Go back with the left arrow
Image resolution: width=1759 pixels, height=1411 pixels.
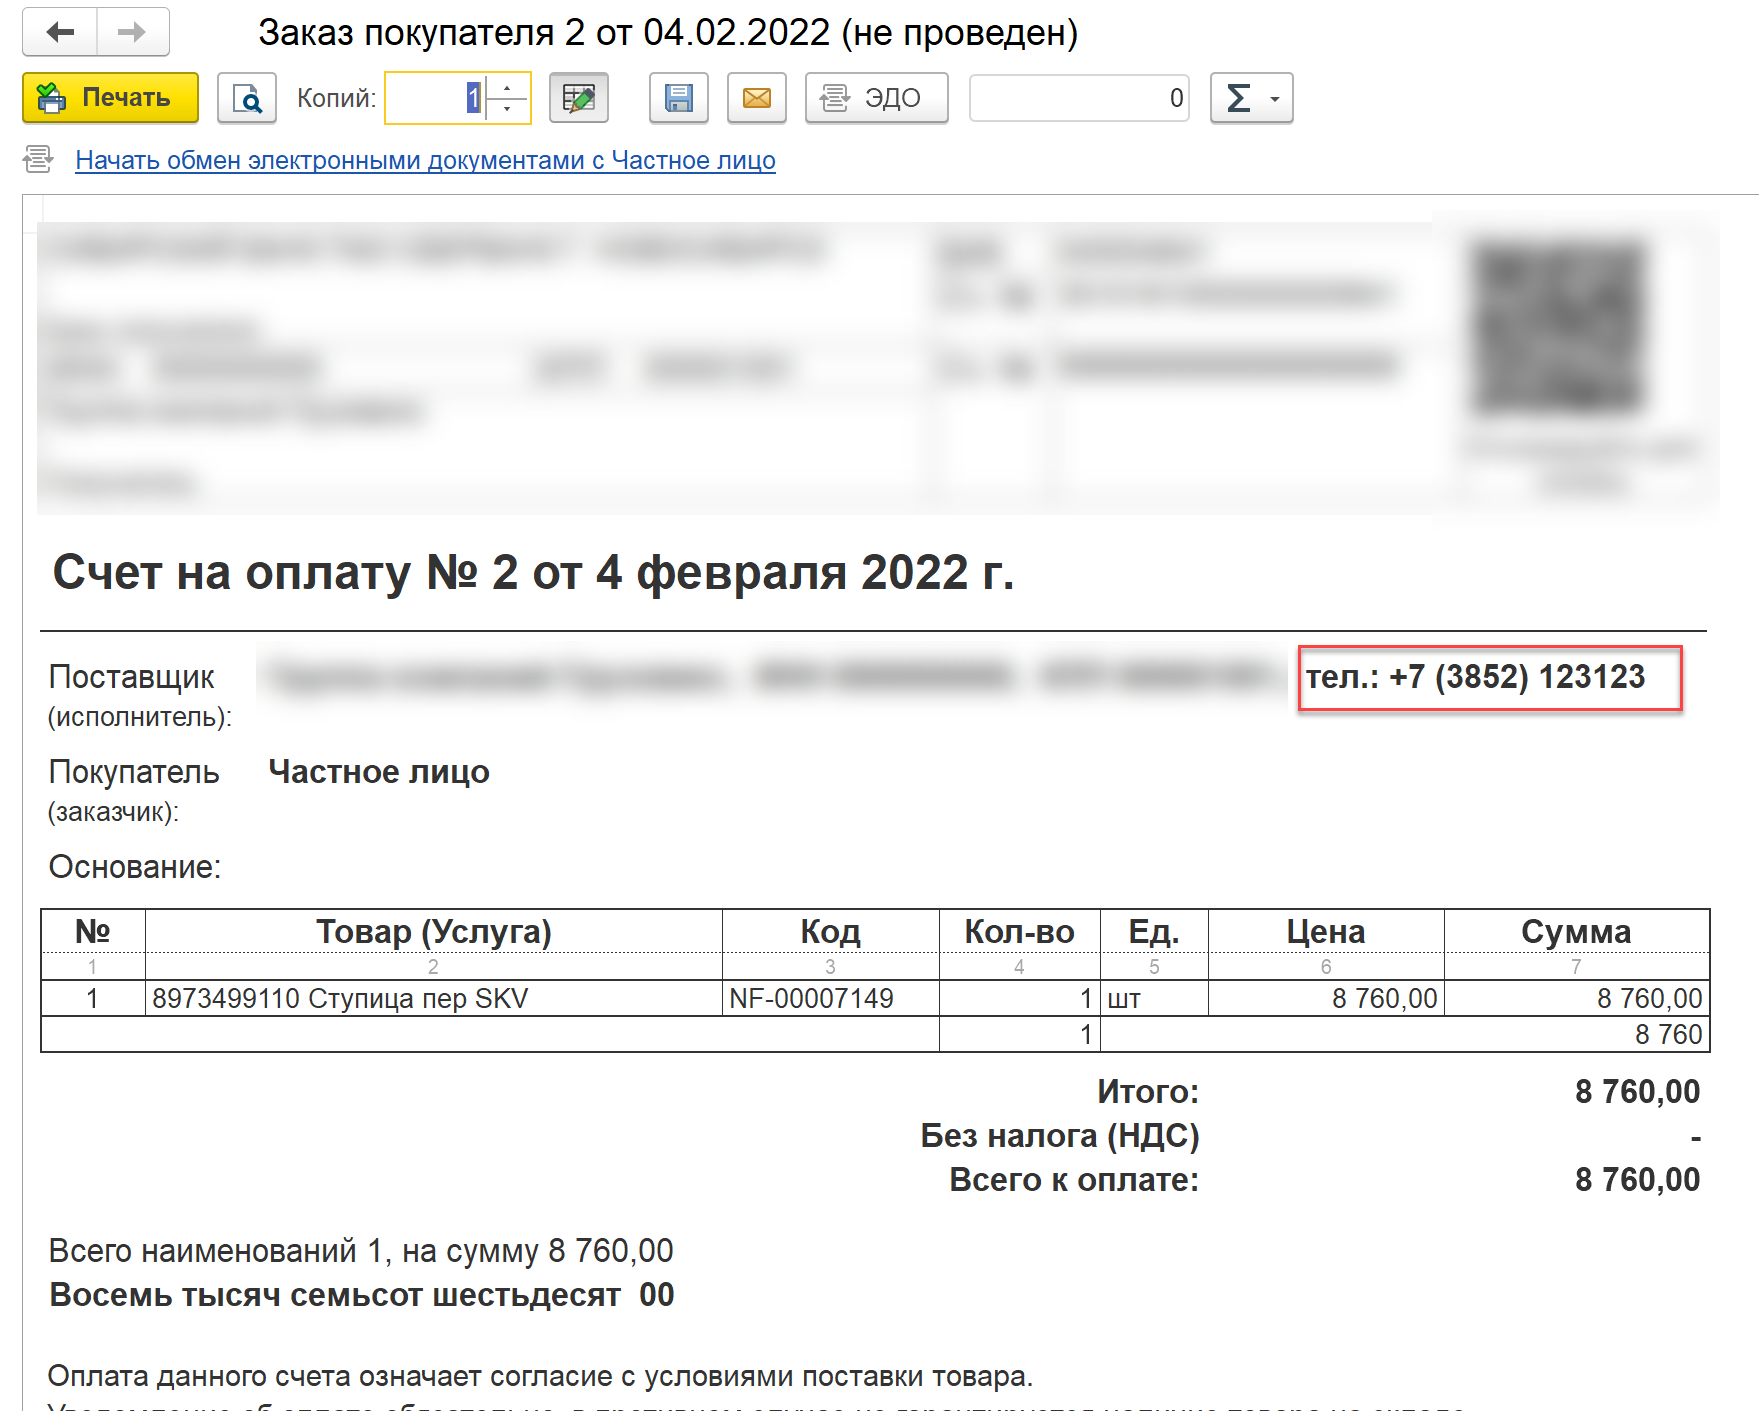pyautogui.click(x=60, y=33)
